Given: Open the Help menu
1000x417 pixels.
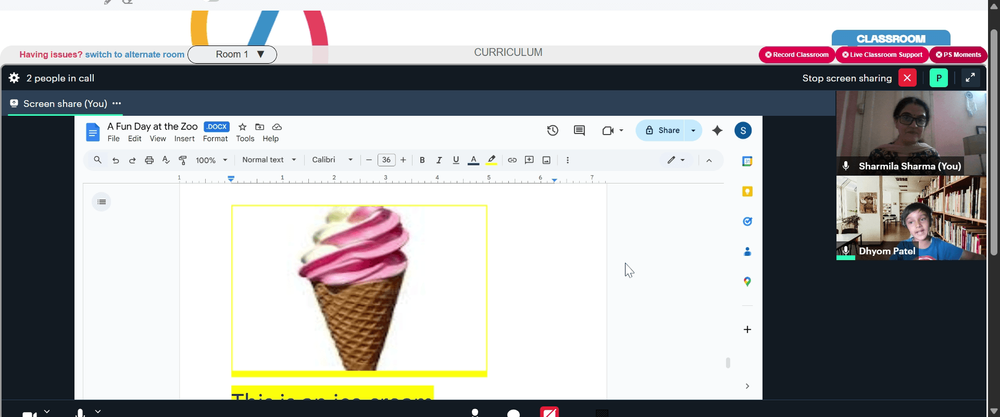Looking at the screenshot, I should click(x=270, y=138).
